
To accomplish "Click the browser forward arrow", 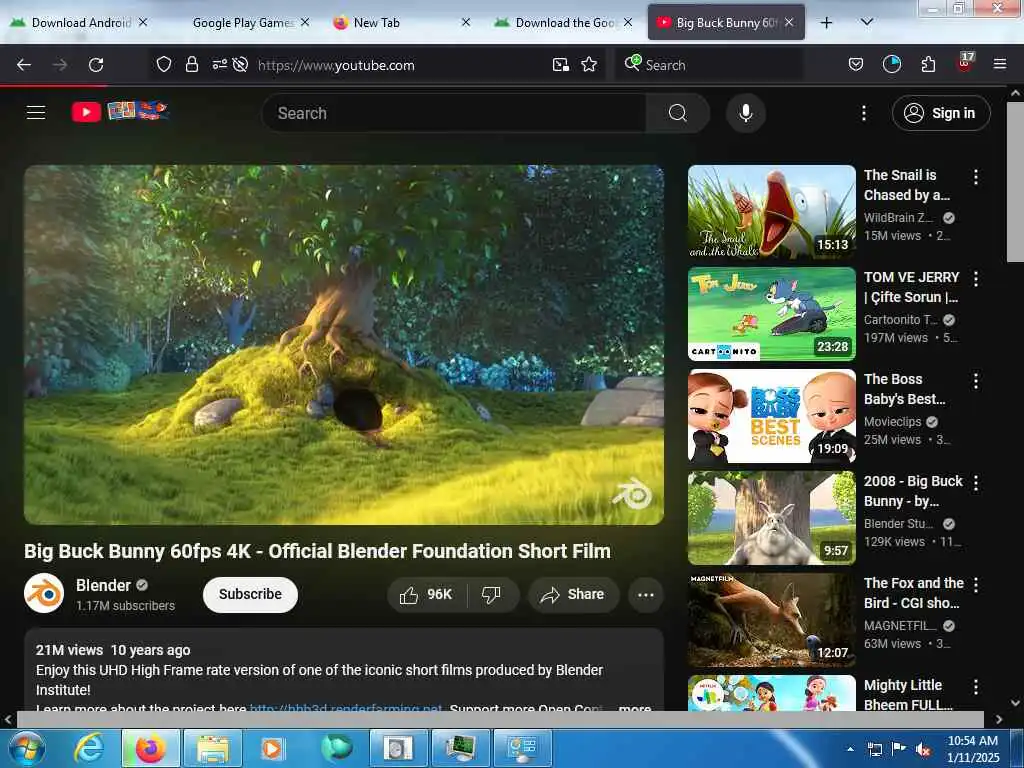I will pos(59,65).
